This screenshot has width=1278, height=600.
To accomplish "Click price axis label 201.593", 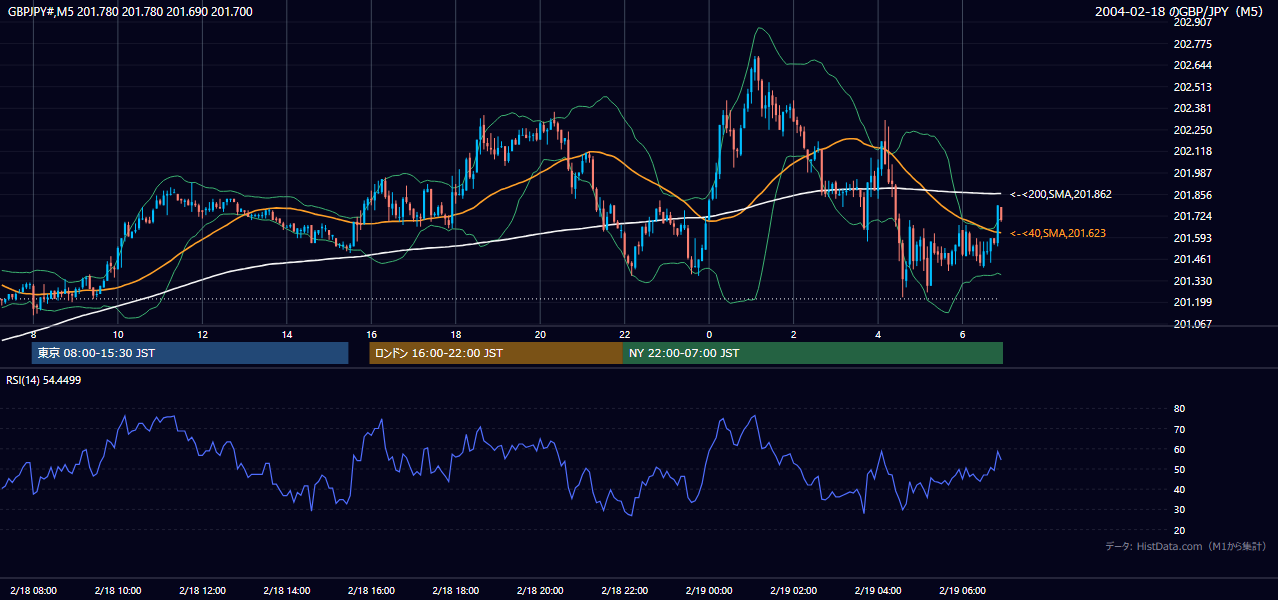I will [x=1192, y=238].
